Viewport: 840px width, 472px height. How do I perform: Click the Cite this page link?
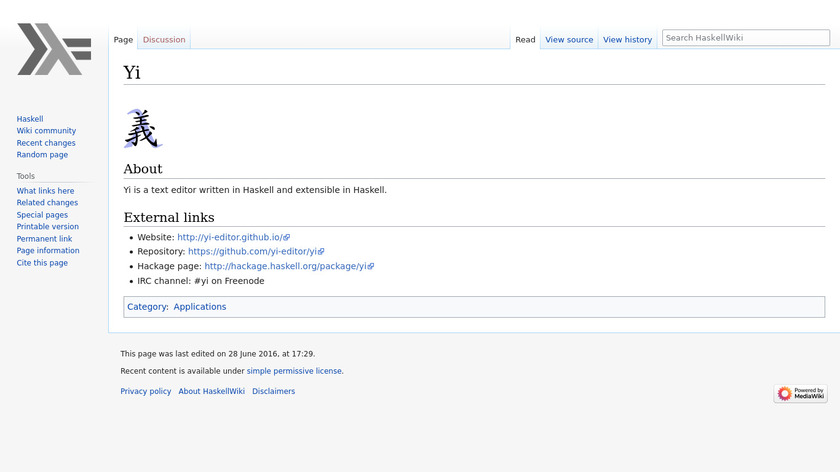pos(42,263)
